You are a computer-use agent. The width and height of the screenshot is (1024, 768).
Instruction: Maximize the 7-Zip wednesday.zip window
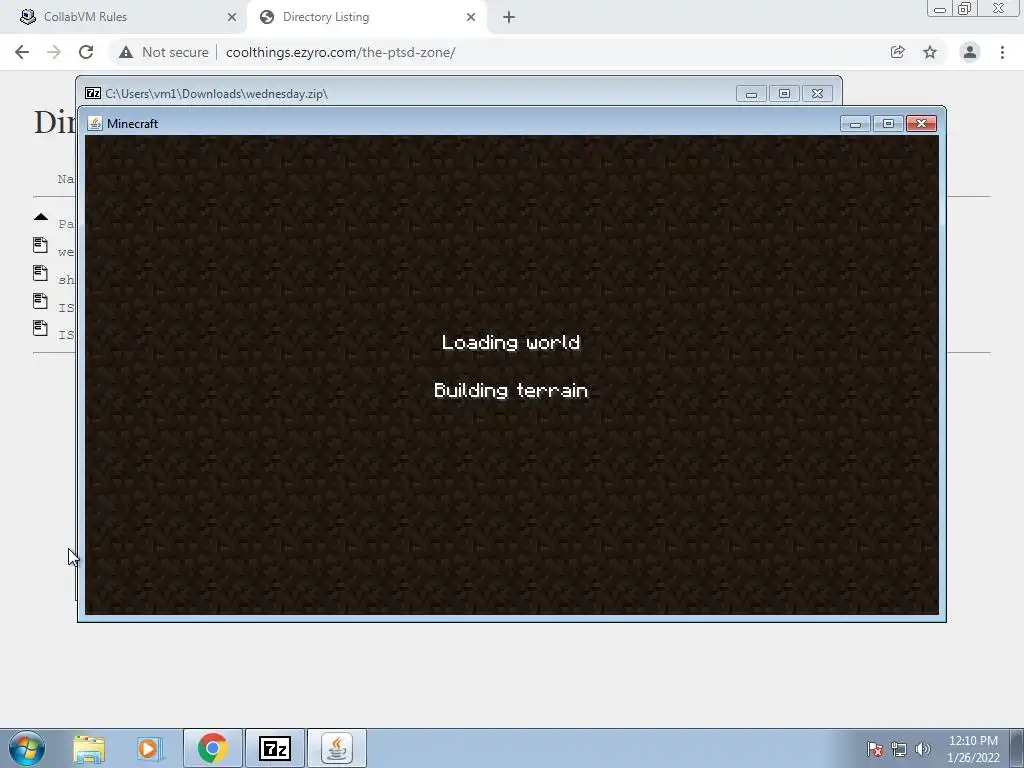[x=784, y=94]
